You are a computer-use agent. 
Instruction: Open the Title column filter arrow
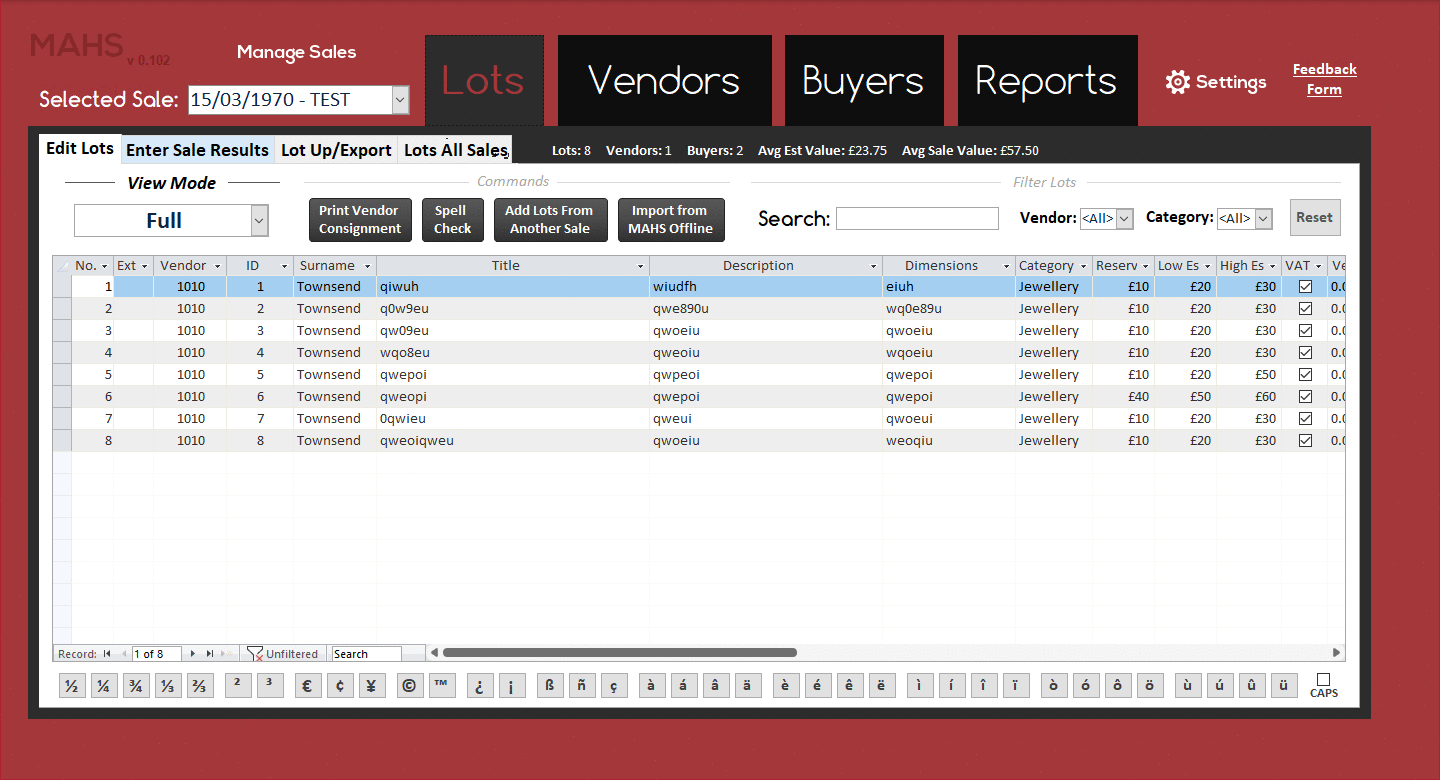(640, 266)
